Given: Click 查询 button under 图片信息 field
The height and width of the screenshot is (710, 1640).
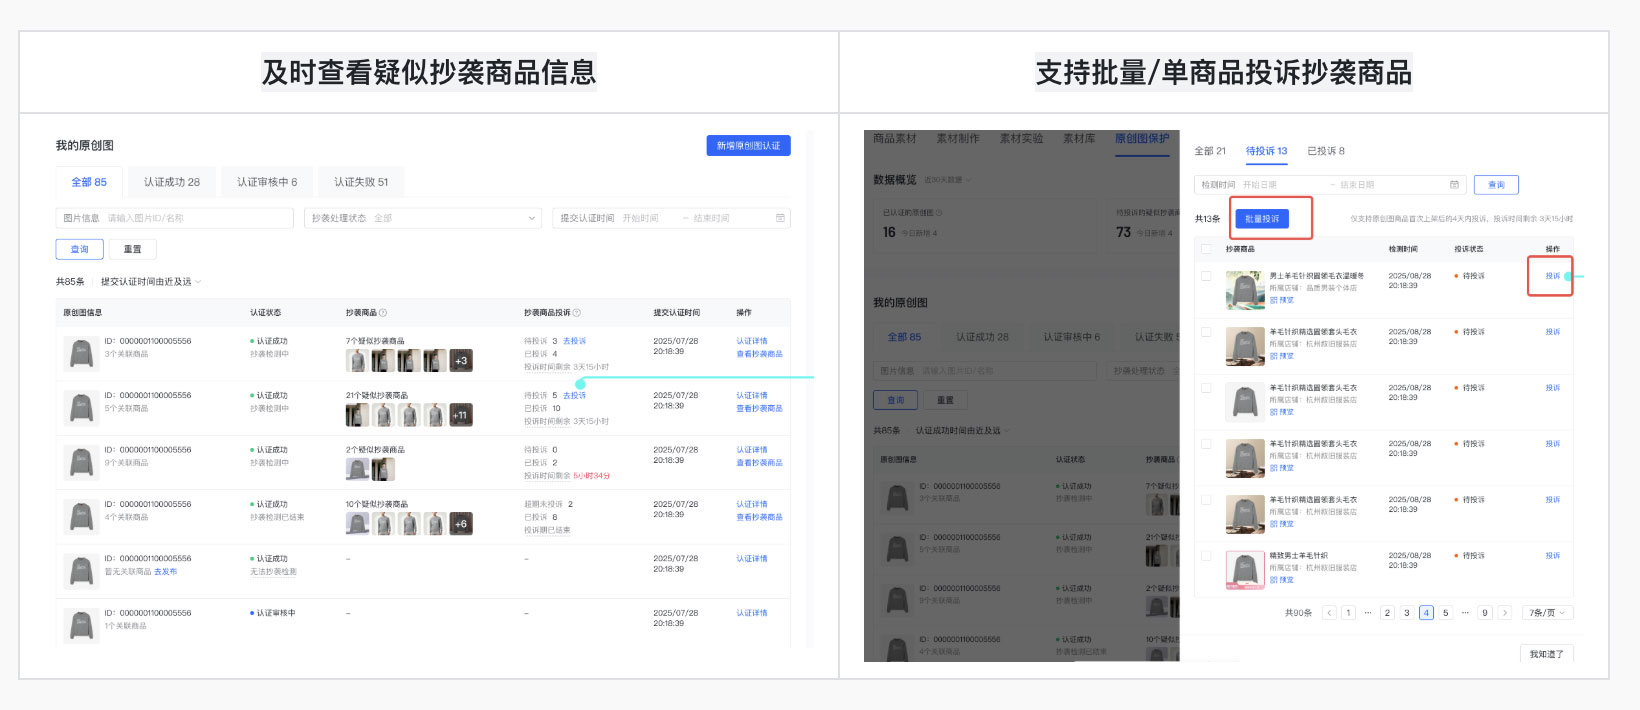Looking at the screenshot, I should pos(79,249).
